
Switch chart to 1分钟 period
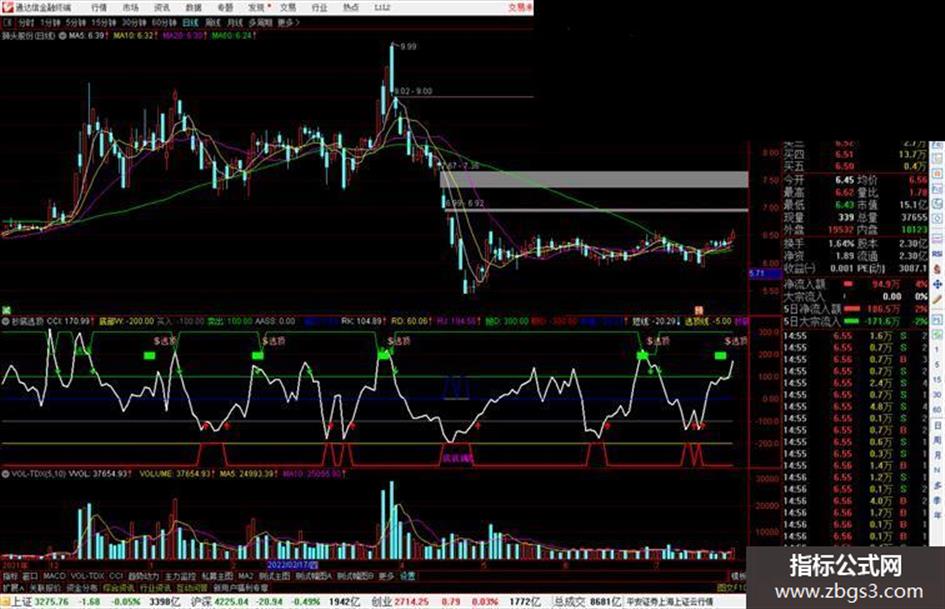[50, 22]
